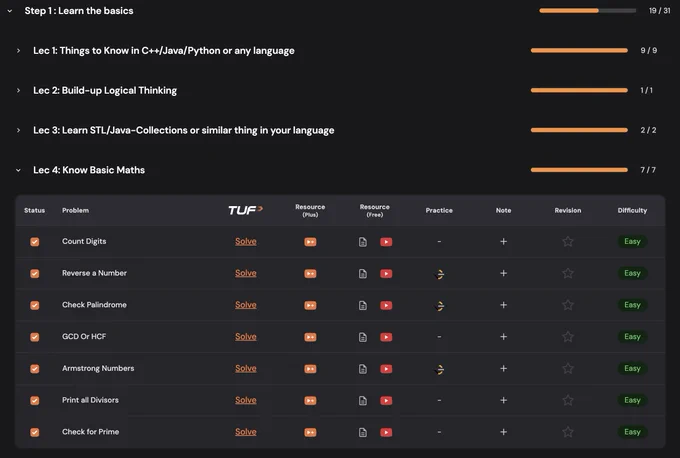680x458 pixels.
Task: Play the YouTube video for Count Digits
Action: point(386,242)
